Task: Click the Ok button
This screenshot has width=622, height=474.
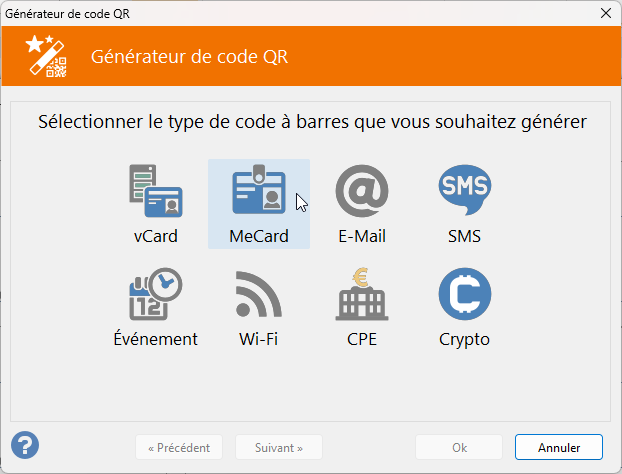Action: pyautogui.click(x=459, y=447)
